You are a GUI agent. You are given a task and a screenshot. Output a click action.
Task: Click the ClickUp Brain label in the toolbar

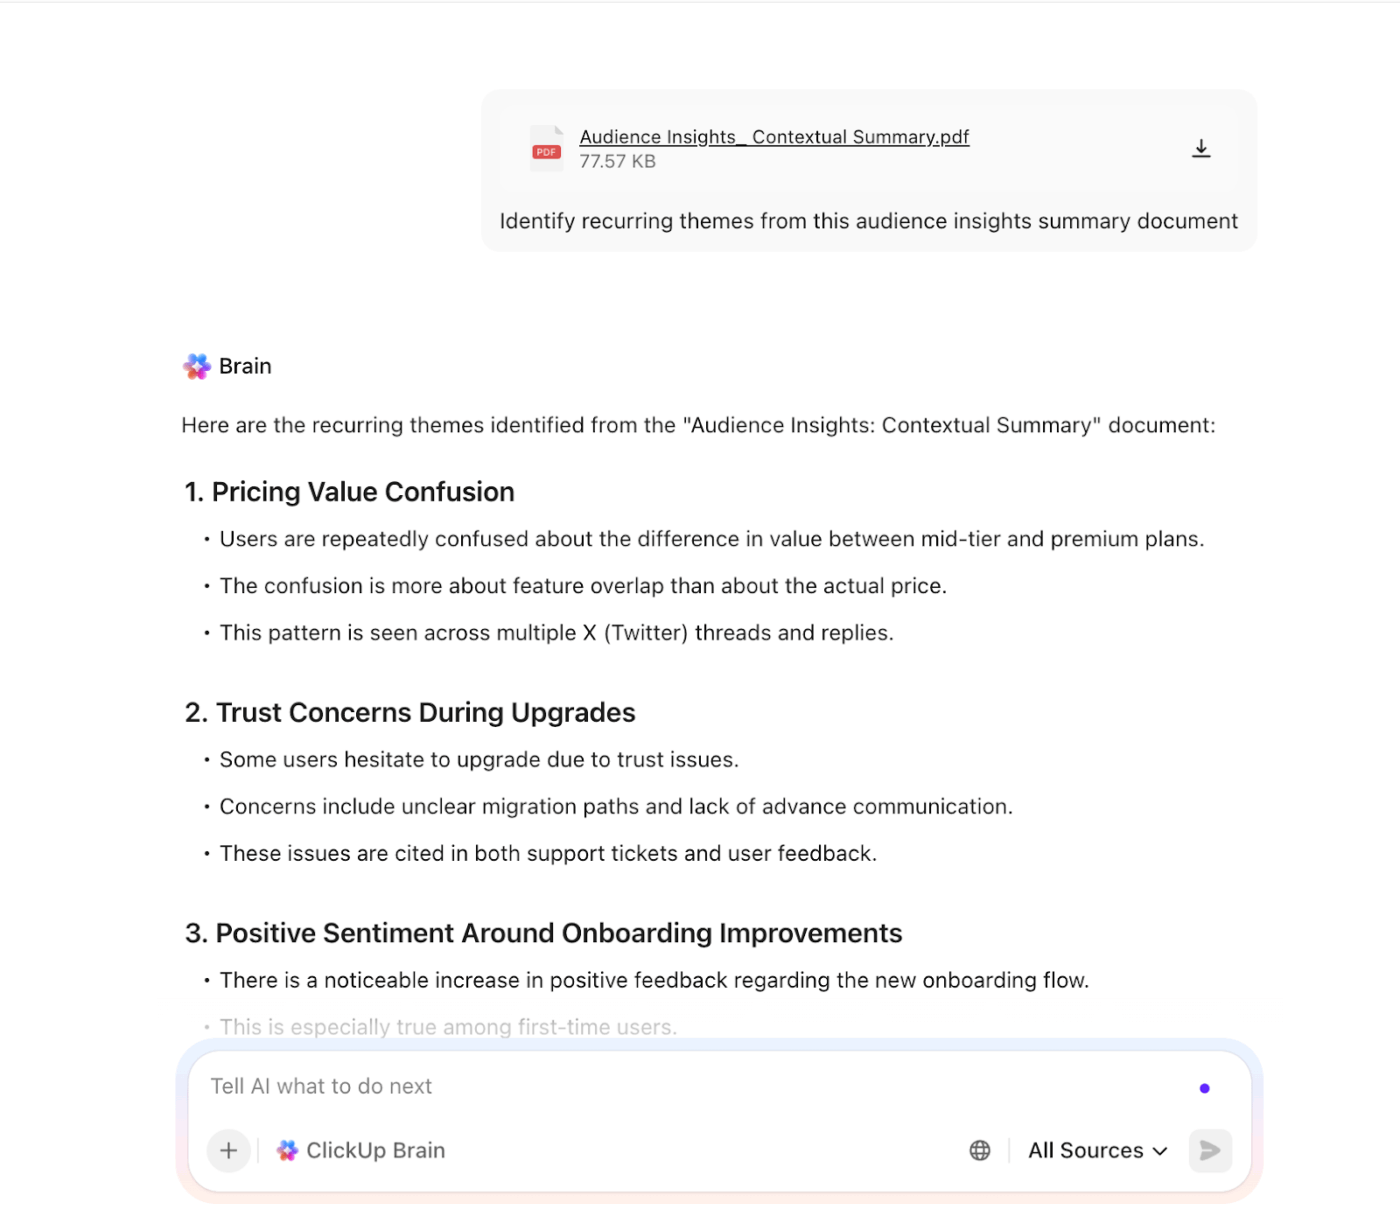pyautogui.click(x=375, y=1150)
